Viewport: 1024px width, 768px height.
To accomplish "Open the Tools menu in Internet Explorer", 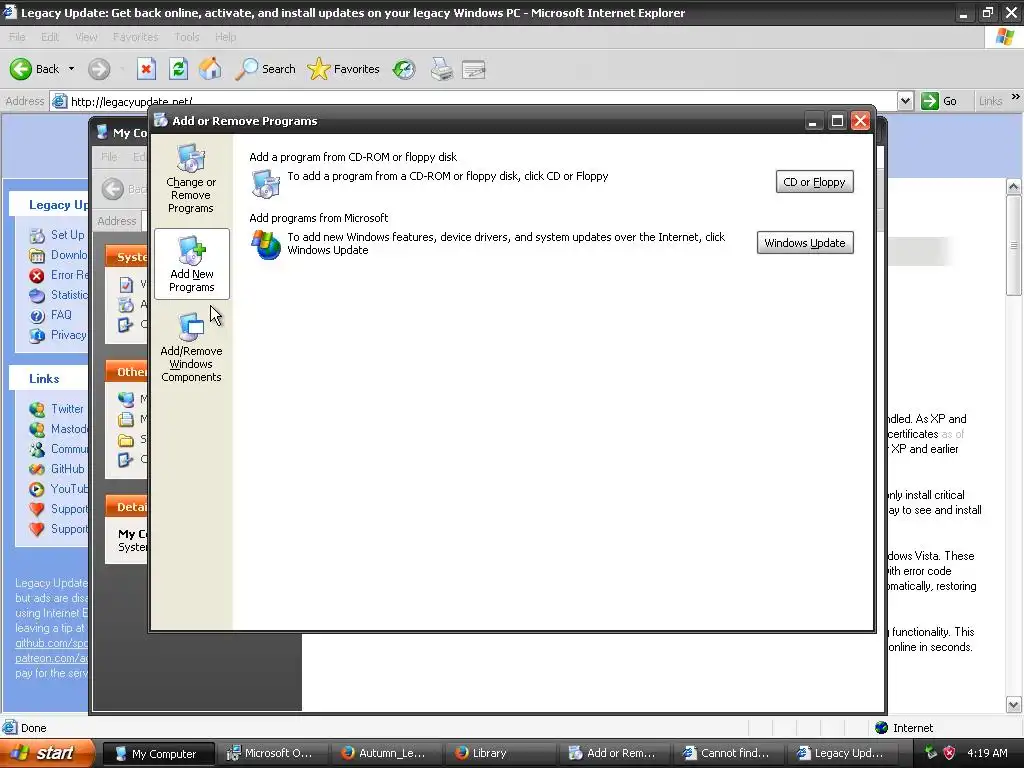I will [x=187, y=37].
